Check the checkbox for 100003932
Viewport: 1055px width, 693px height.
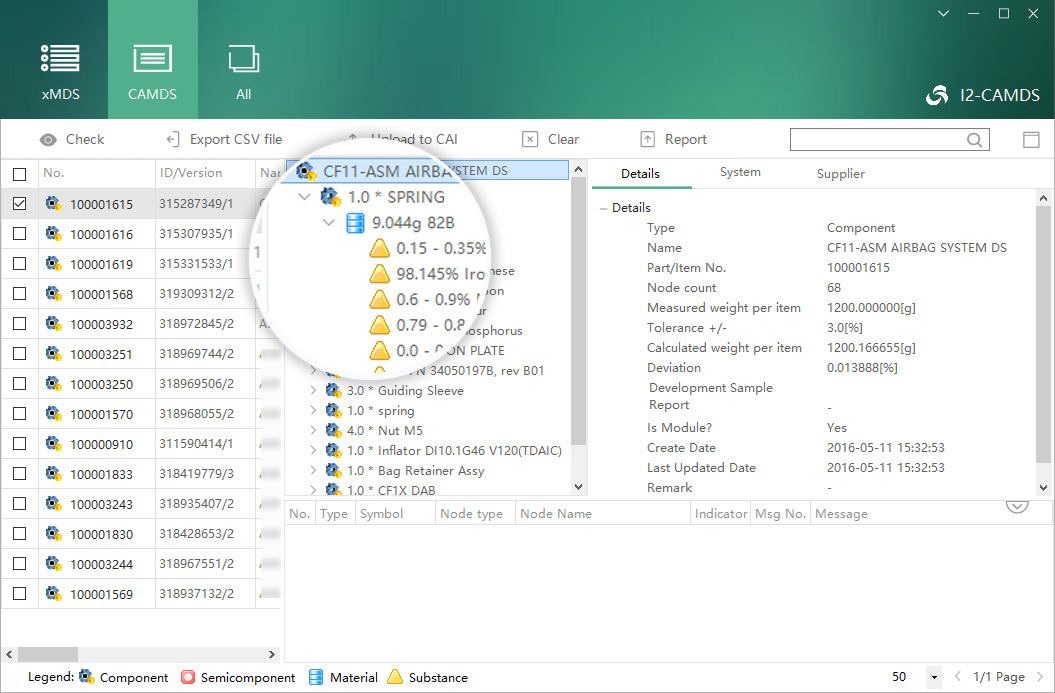pyautogui.click(x=20, y=324)
